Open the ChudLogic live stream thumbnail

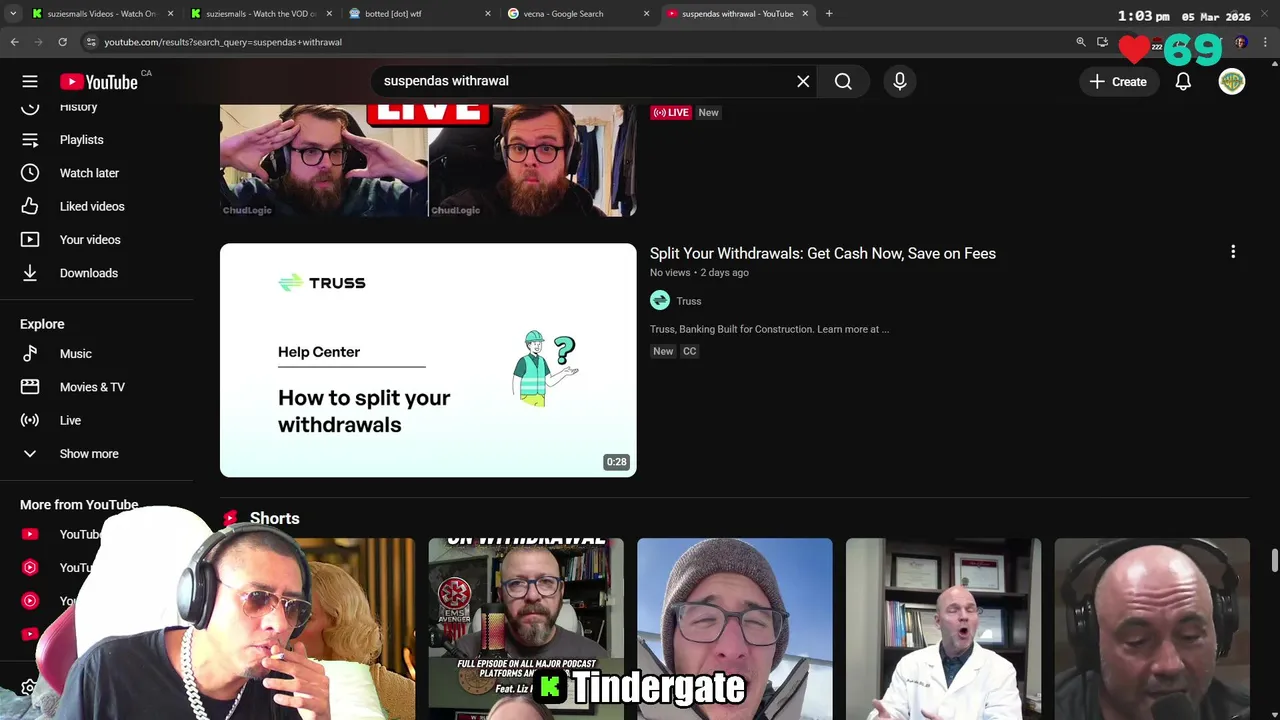click(428, 161)
